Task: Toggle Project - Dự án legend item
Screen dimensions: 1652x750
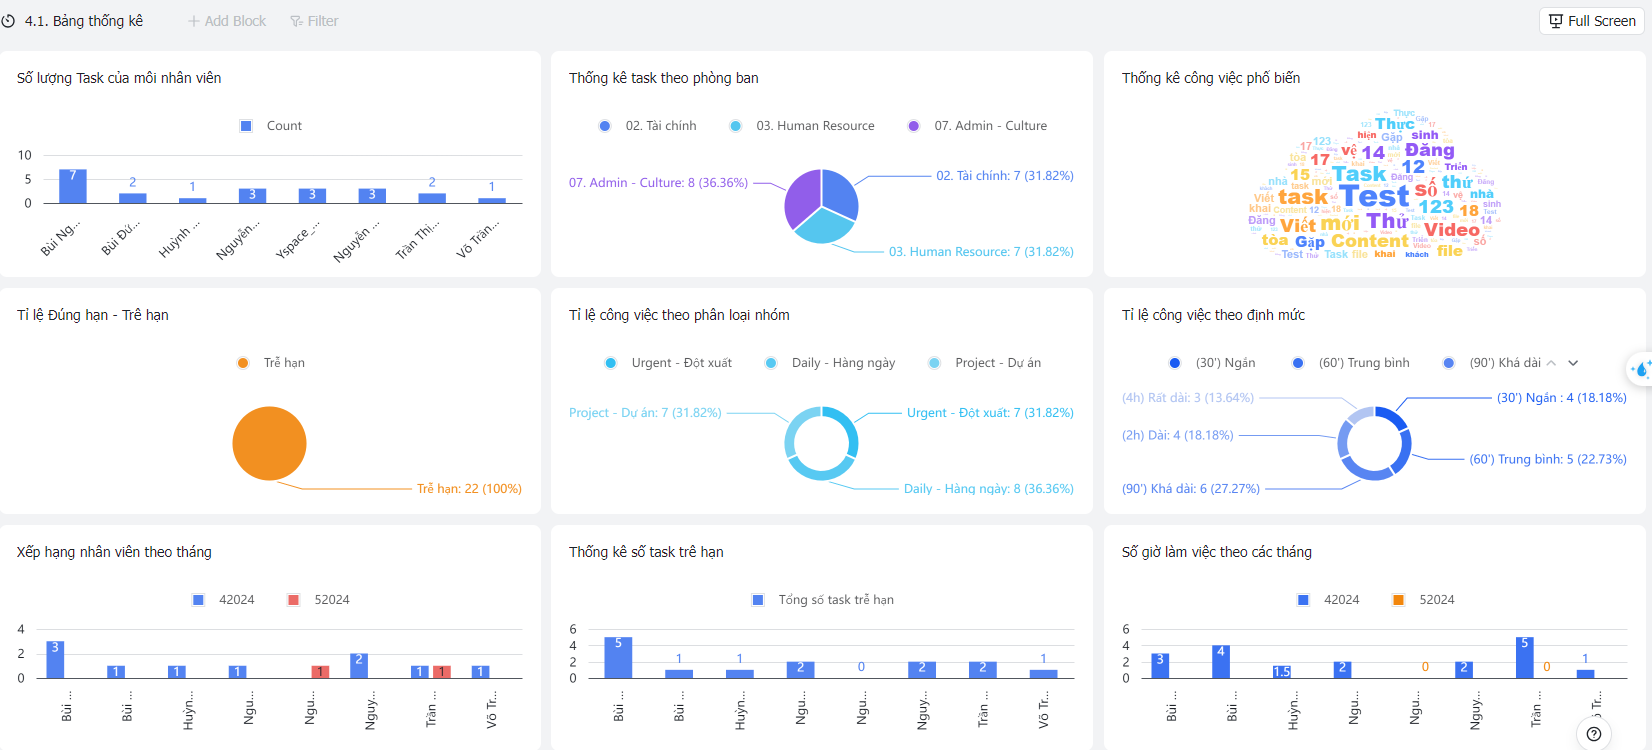Action: click(x=985, y=363)
